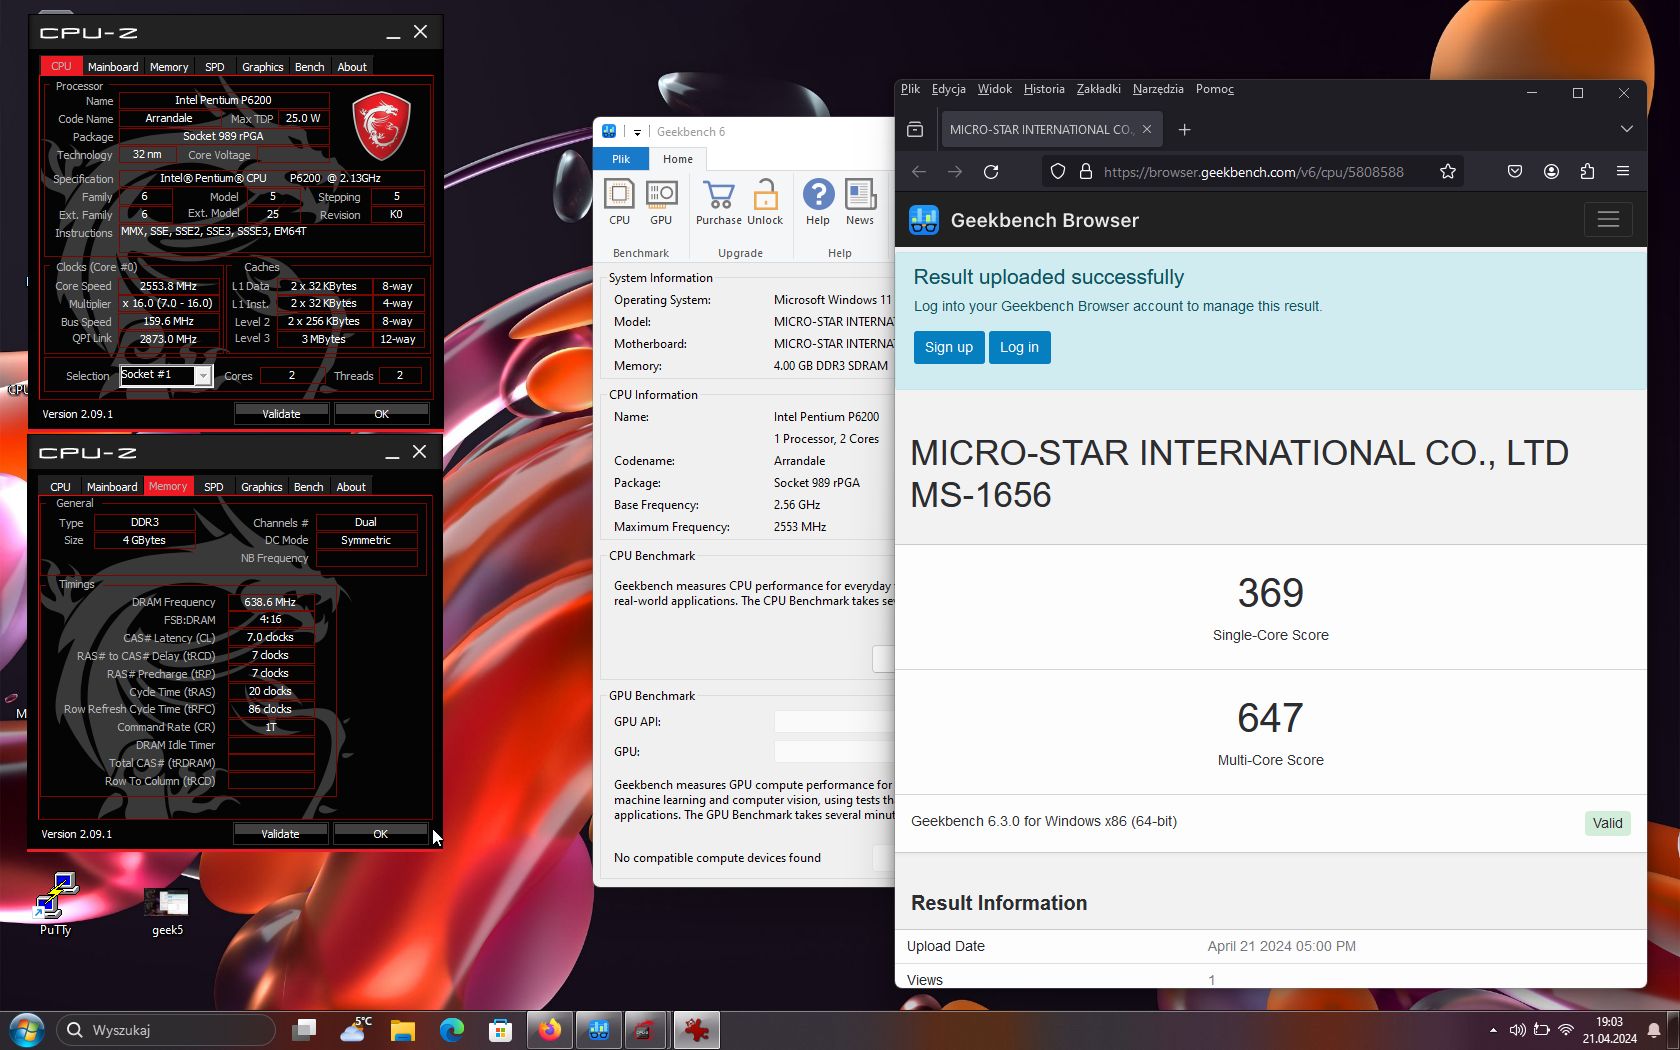Open the browser account icon
1680x1050 pixels.
1551,172
